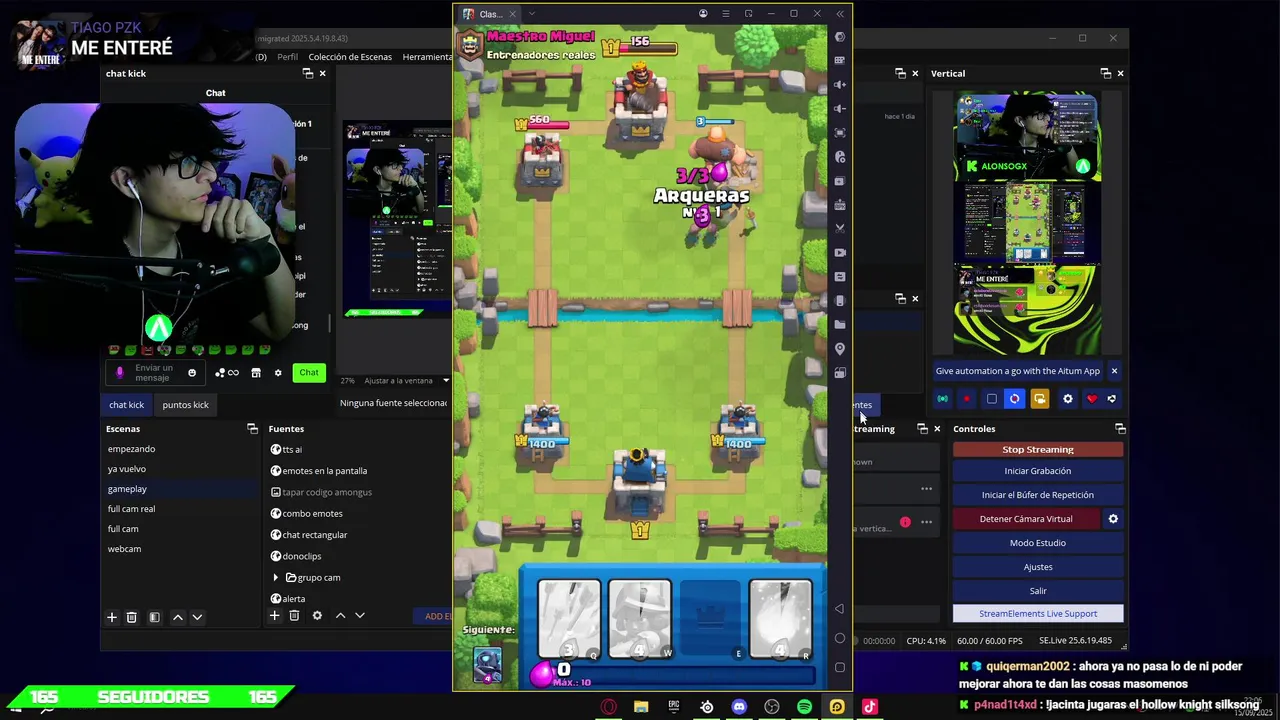Screen dimensions: 1280x720
Task: Click the green Chat send button
Action: point(309,373)
